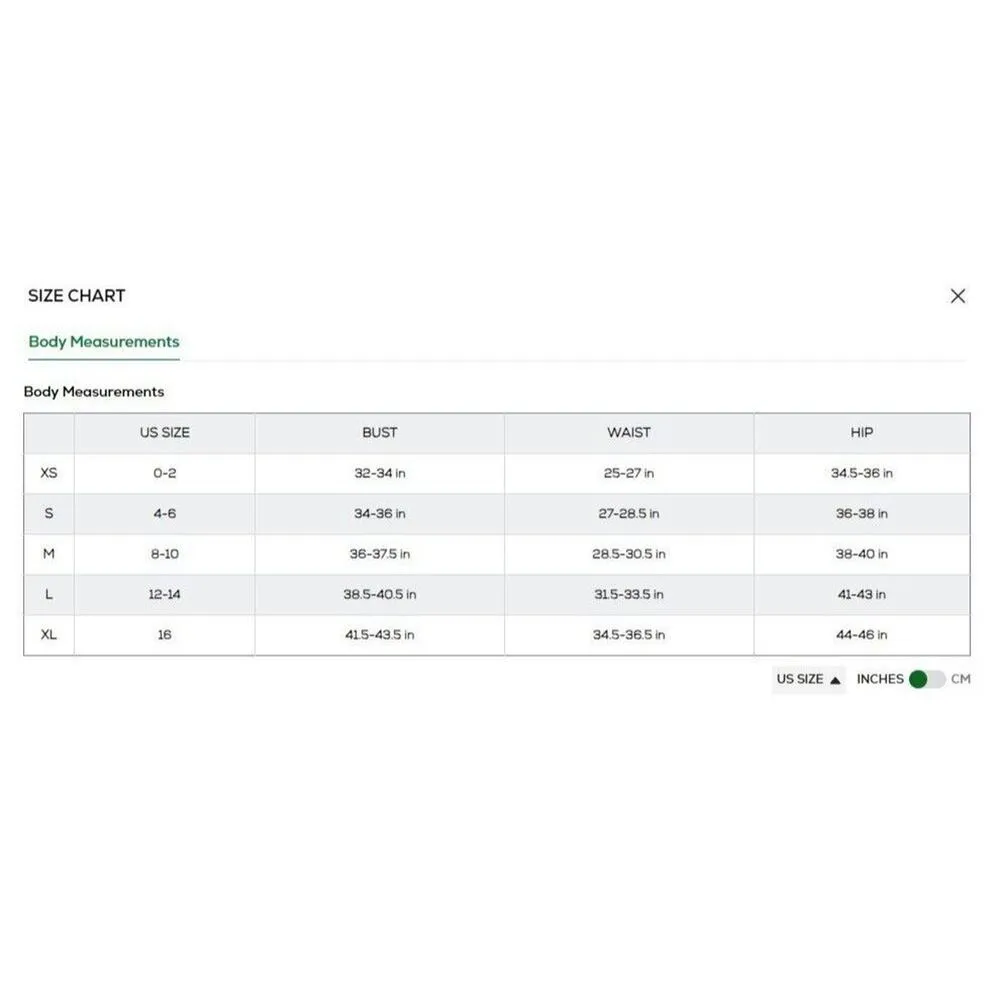The width and height of the screenshot is (1000, 1000).
Task: Click the CM unit label
Action: click(960, 679)
